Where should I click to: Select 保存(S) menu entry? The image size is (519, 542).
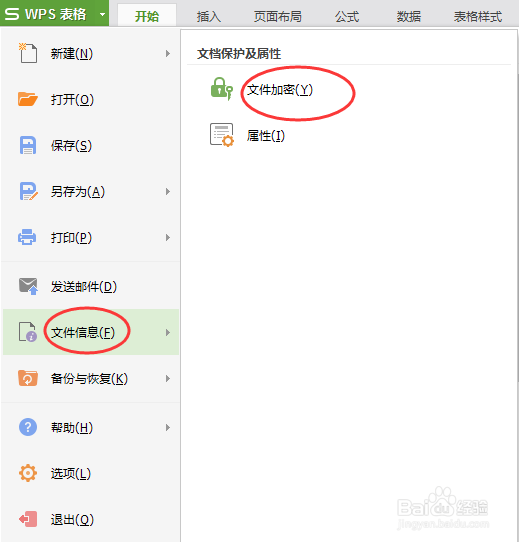coord(91,145)
